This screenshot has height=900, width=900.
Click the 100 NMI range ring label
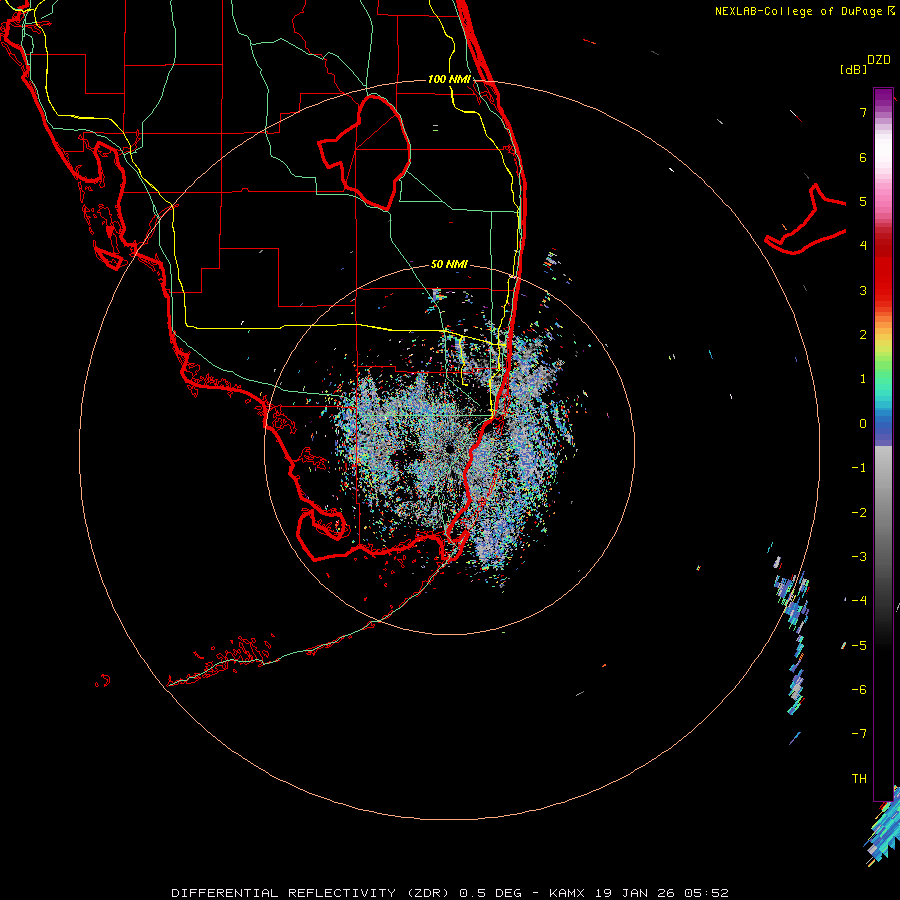click(449, 79)
